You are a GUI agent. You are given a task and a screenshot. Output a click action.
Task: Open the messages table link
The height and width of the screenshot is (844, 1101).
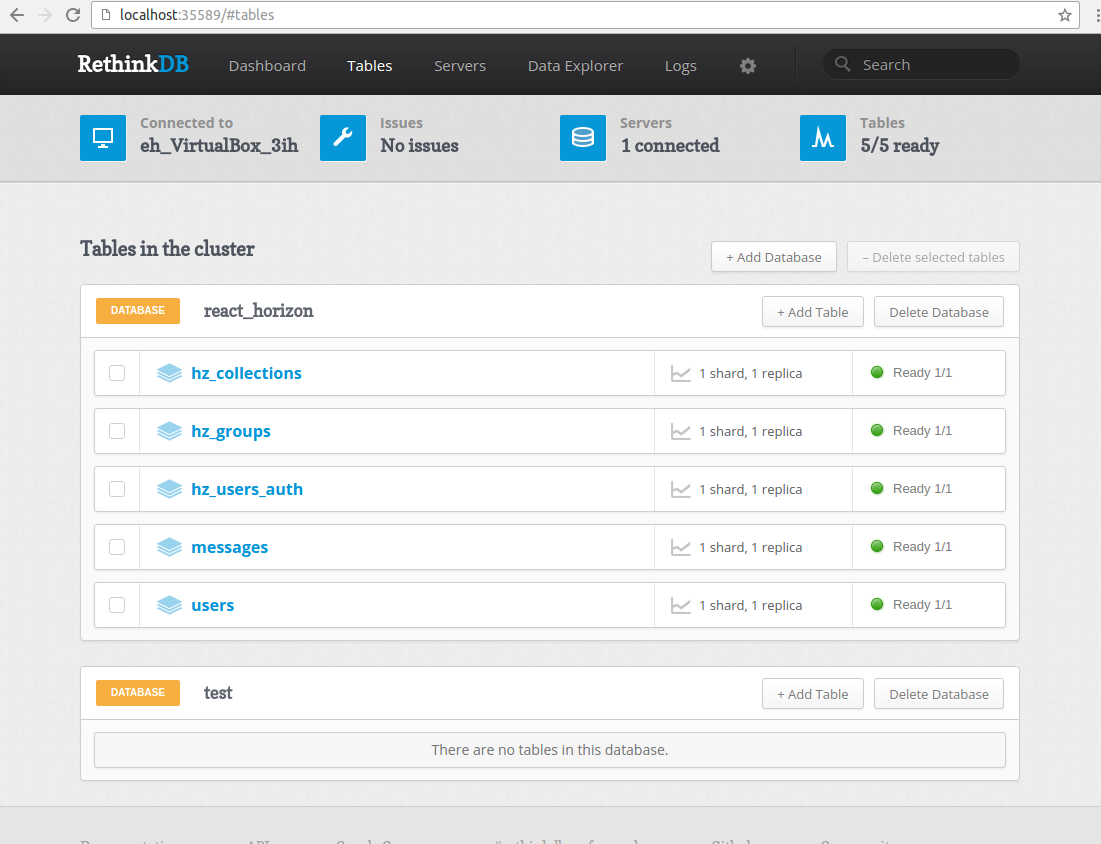tap(230, 547)
